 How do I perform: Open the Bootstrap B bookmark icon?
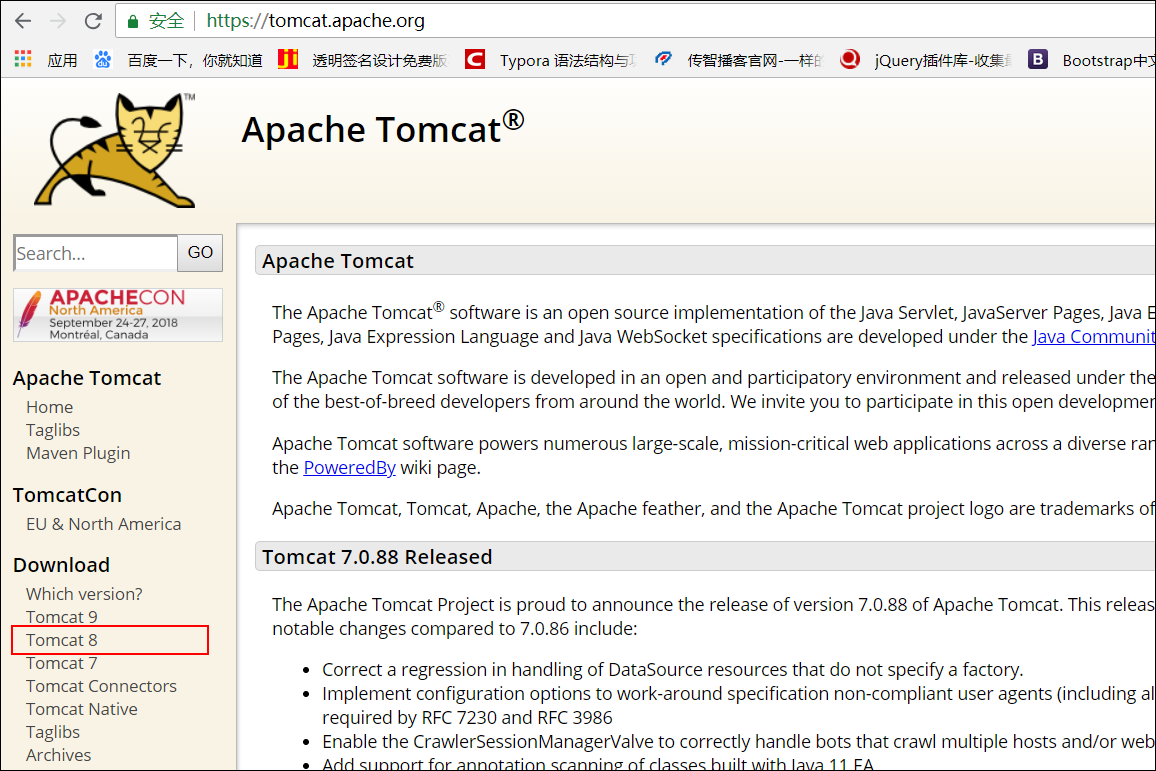(1037, 59)
